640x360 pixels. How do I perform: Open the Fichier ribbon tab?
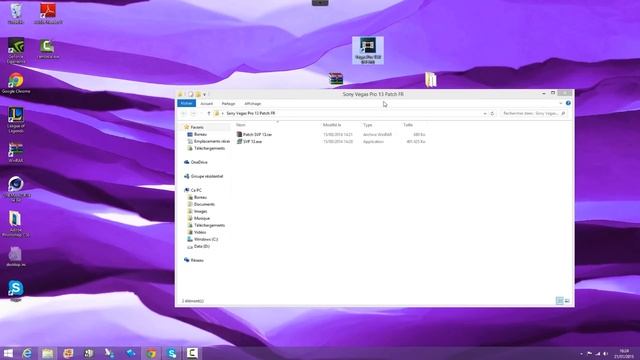pos(187,104)
